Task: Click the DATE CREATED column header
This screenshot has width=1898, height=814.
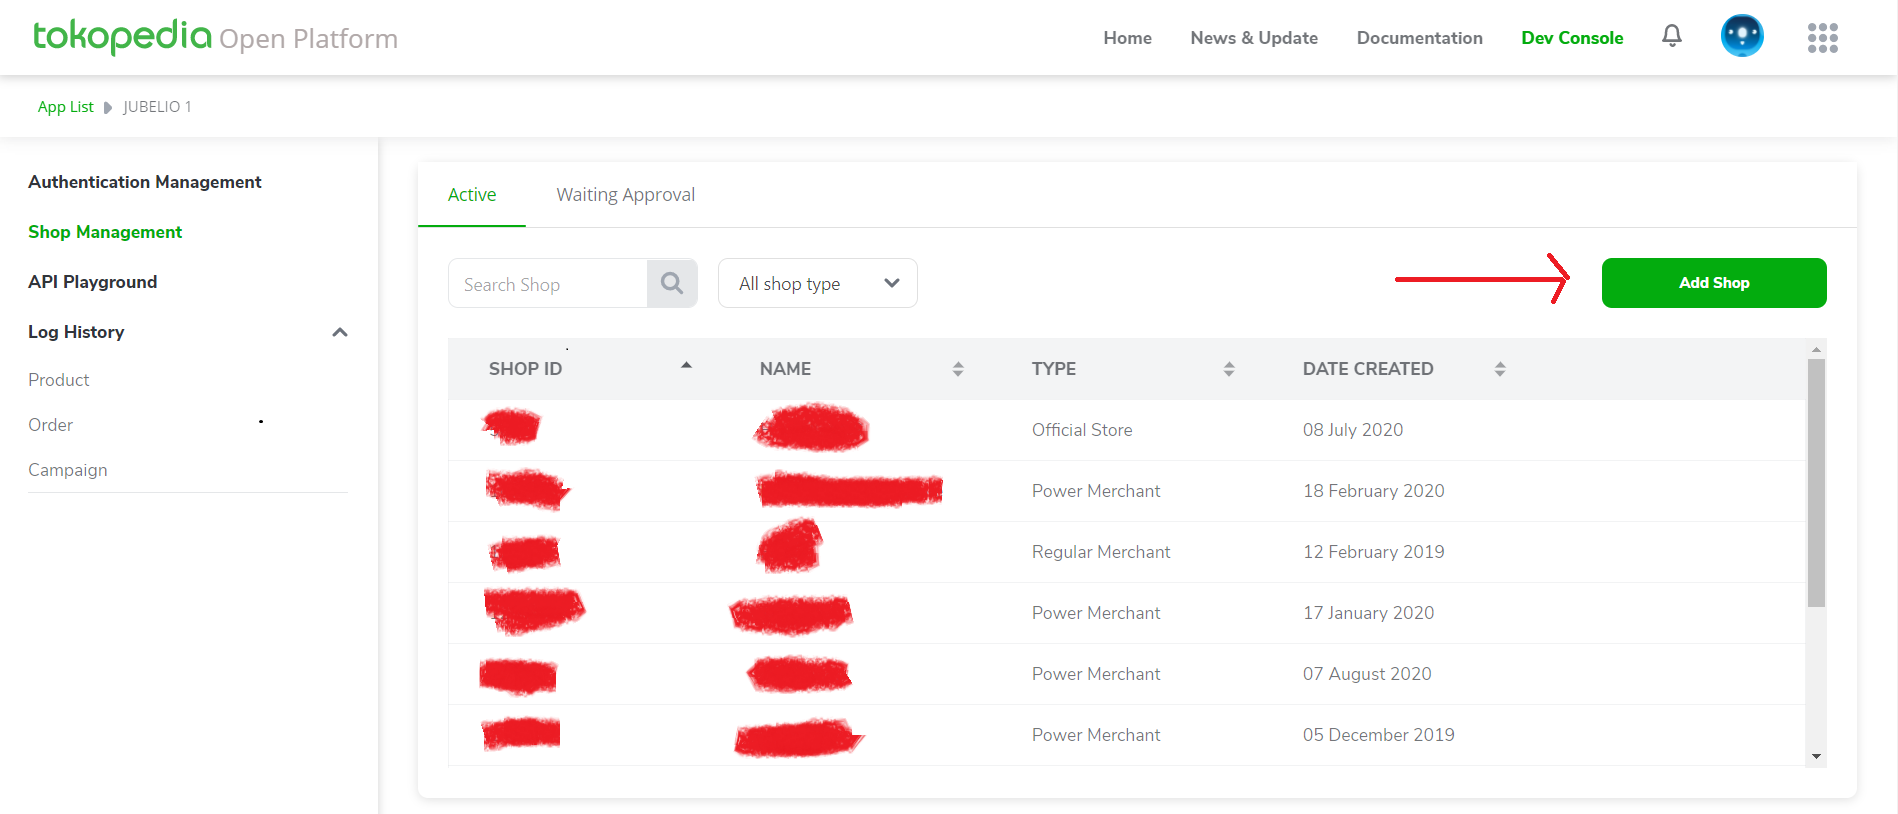Action: 1368,369
